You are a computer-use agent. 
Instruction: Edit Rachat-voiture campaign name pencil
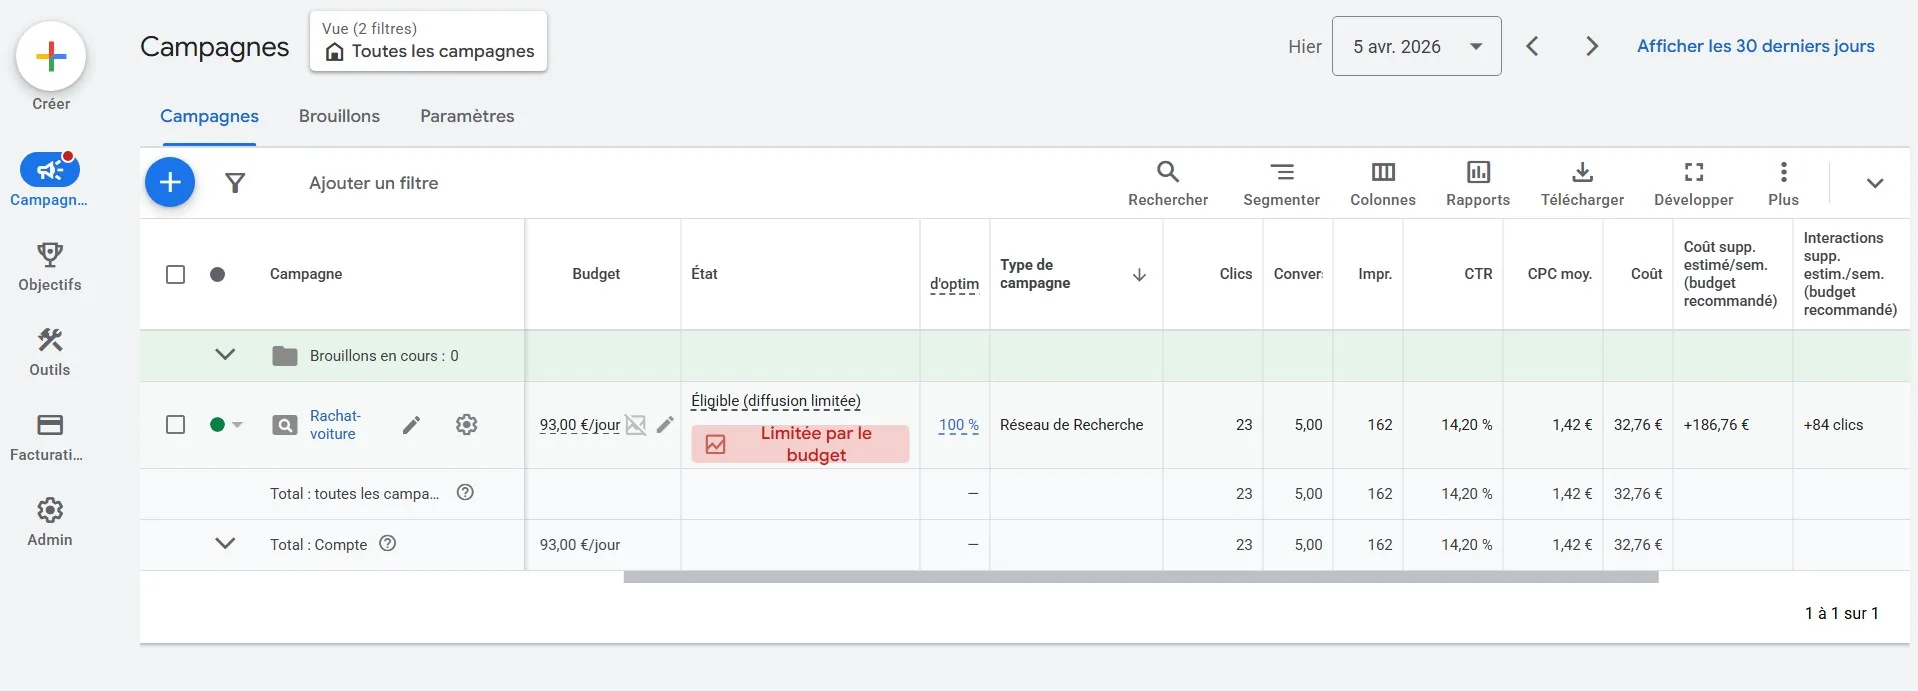click(411, 425)
